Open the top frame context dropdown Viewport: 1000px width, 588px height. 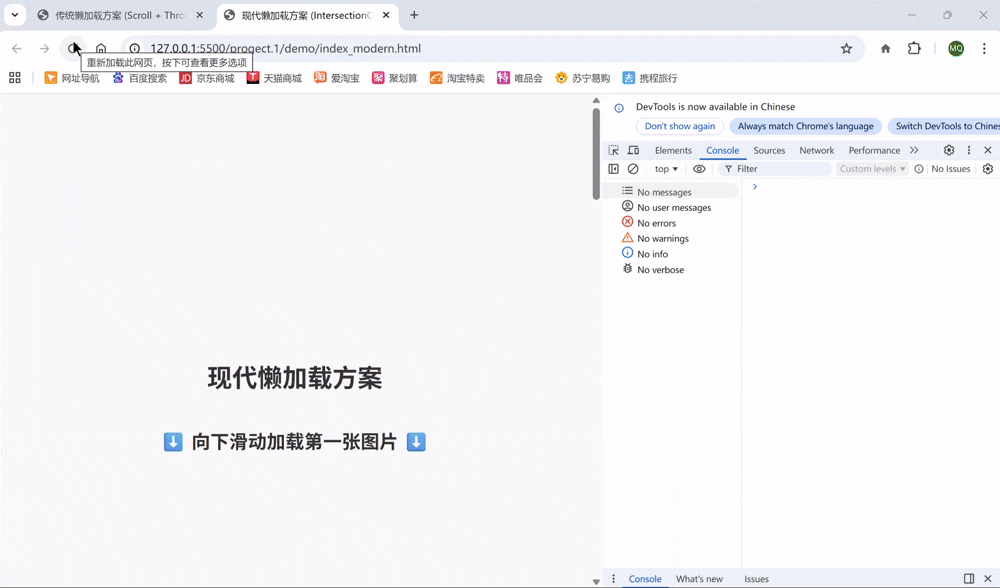pos(665,169)
